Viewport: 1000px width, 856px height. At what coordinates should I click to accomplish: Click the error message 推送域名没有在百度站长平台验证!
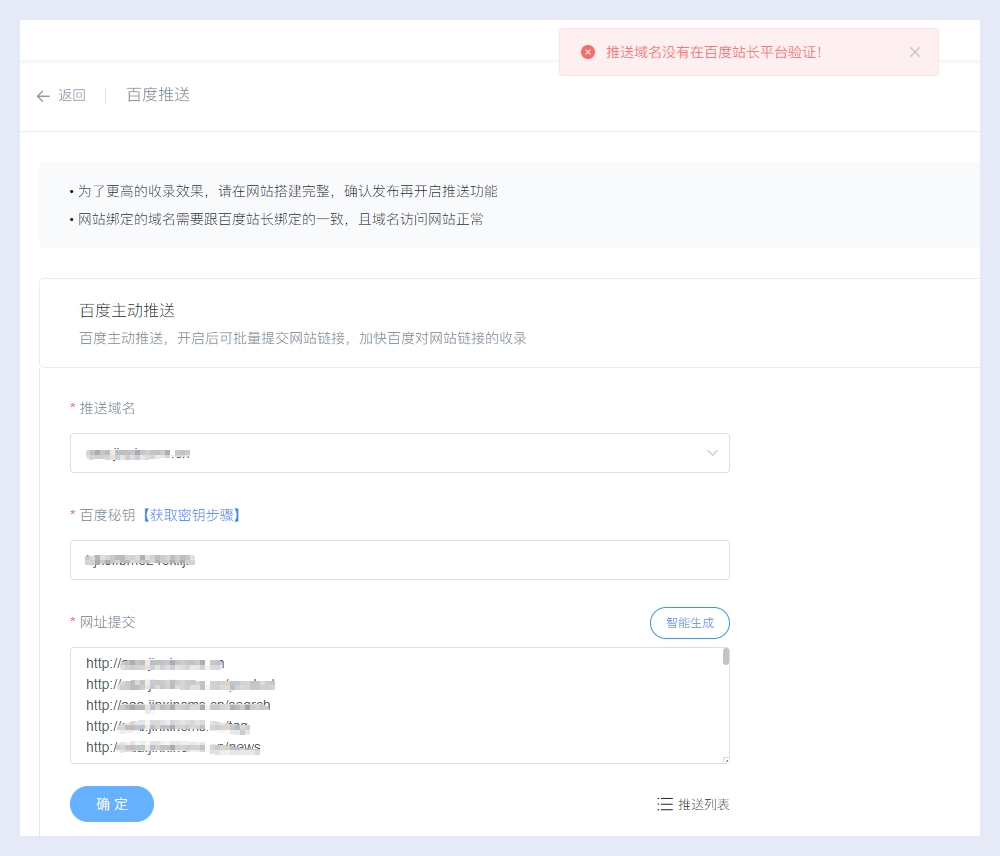point(714,52)
